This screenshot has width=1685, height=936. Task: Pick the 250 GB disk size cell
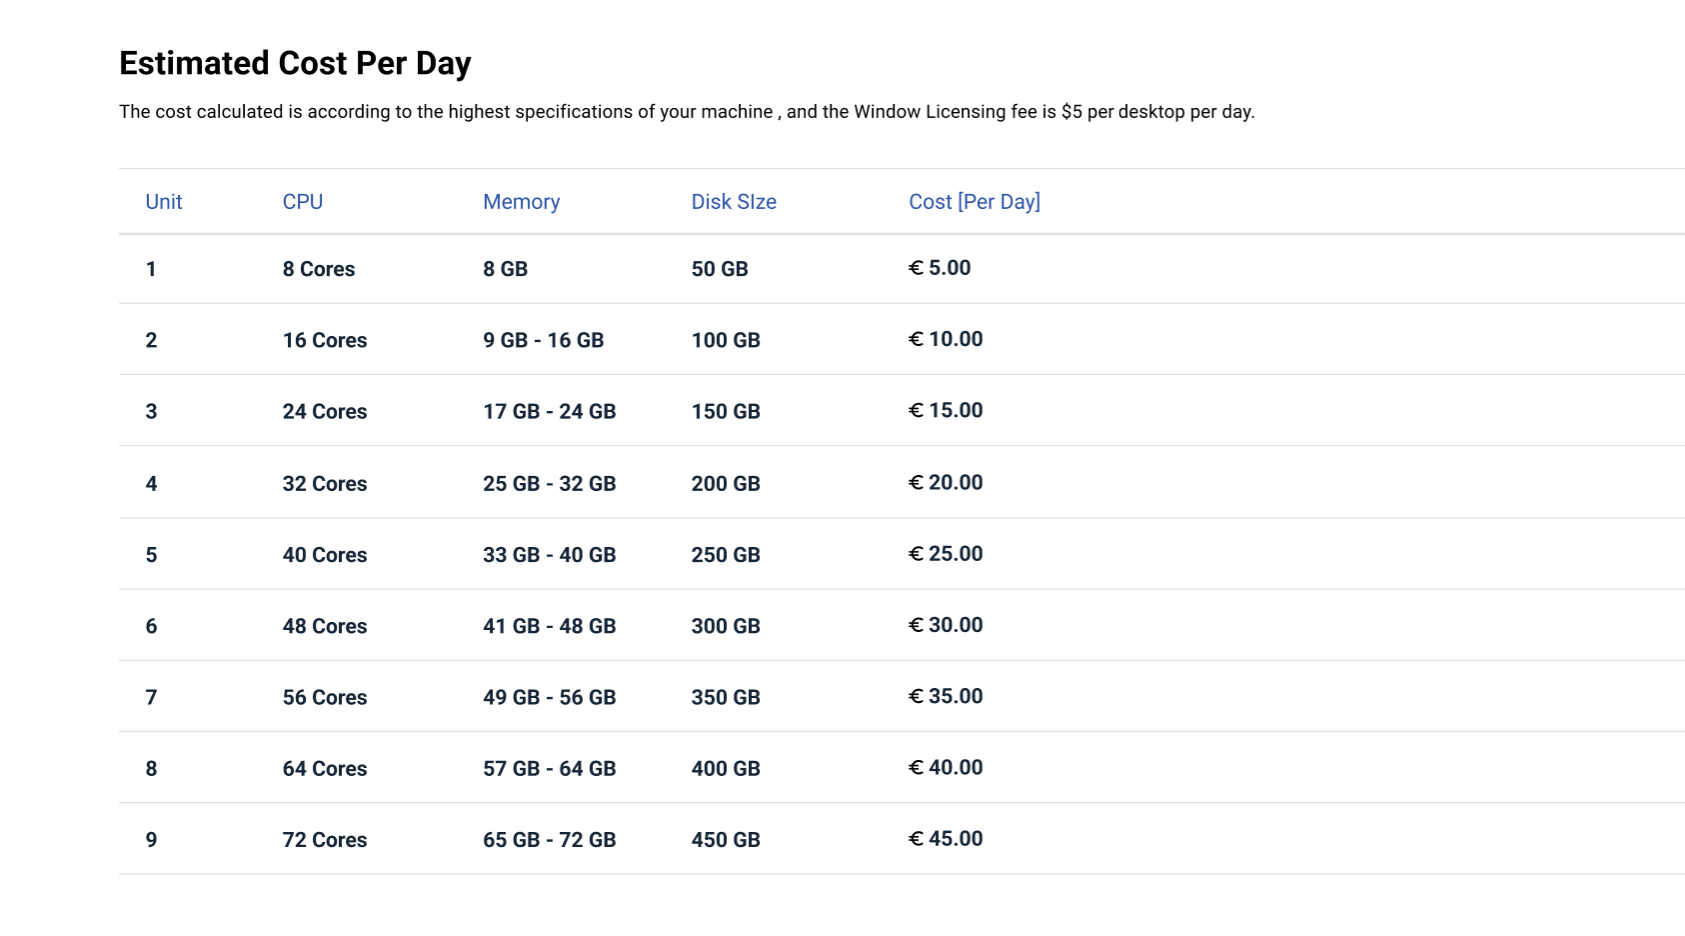point(726,554)
